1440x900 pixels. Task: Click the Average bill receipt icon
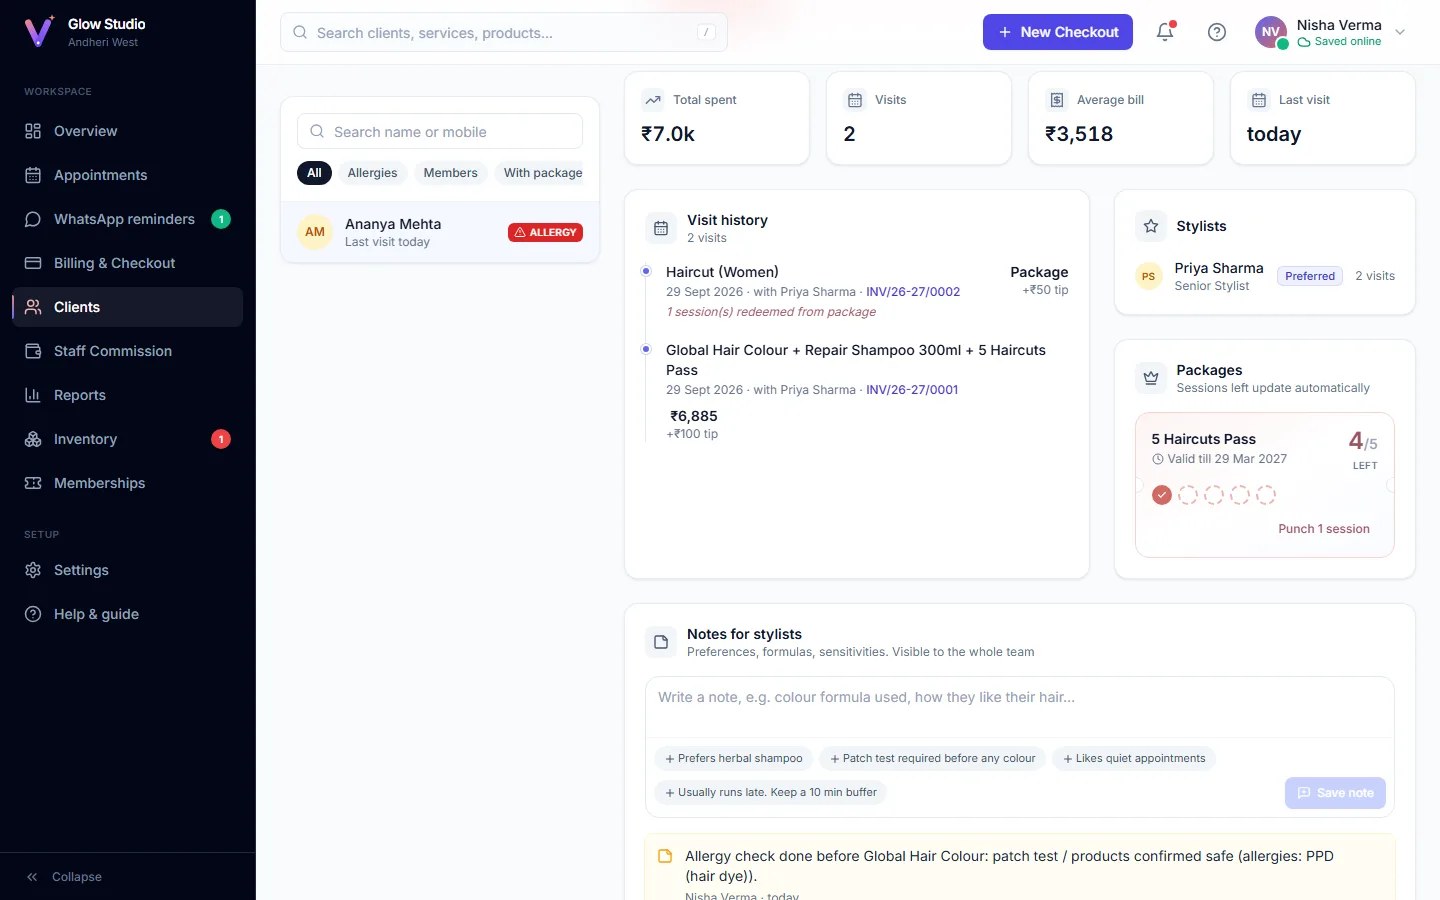click(x=1057, y=100)
